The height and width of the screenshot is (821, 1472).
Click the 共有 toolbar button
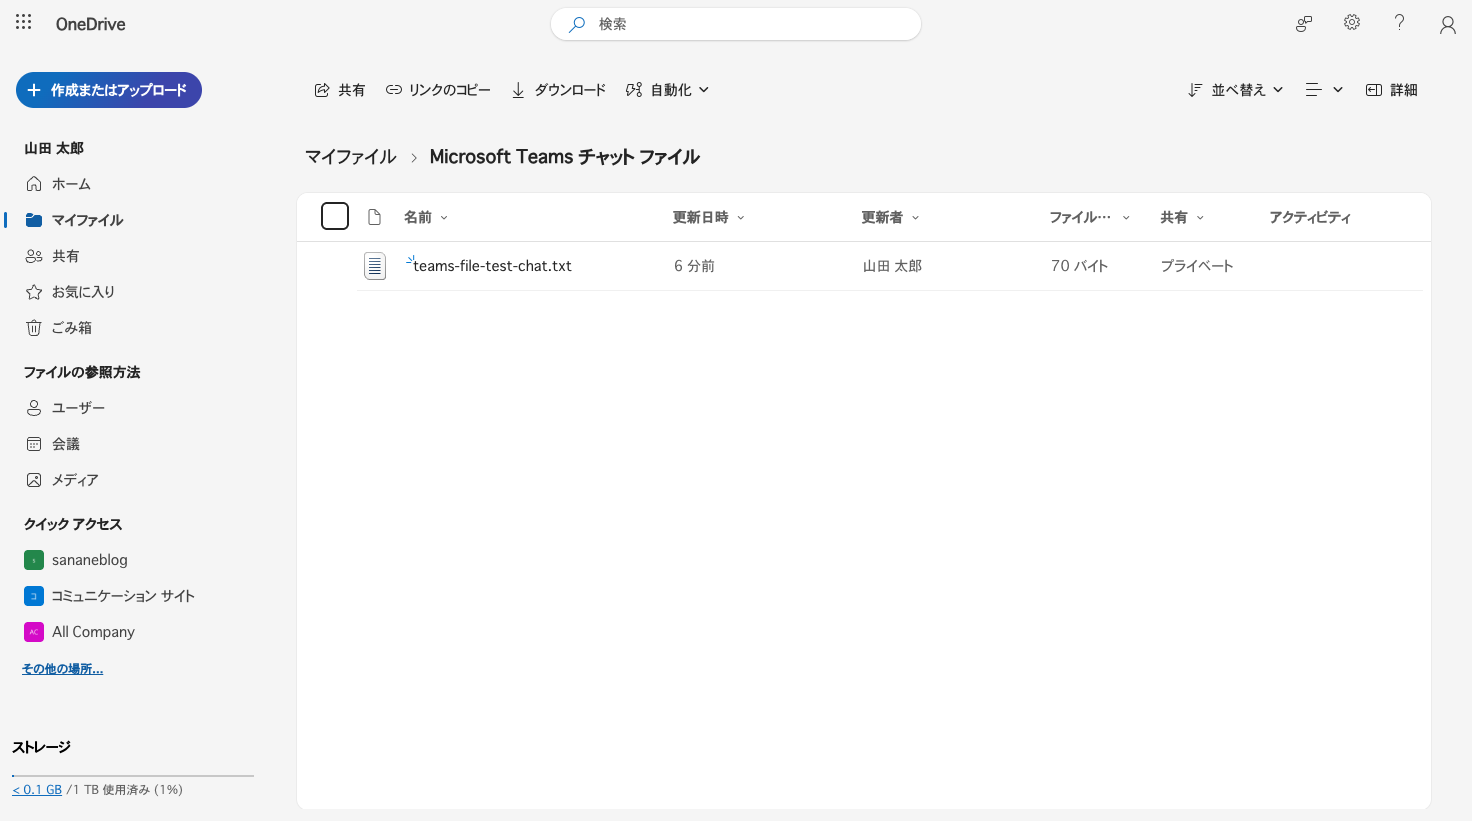(340, 90)
